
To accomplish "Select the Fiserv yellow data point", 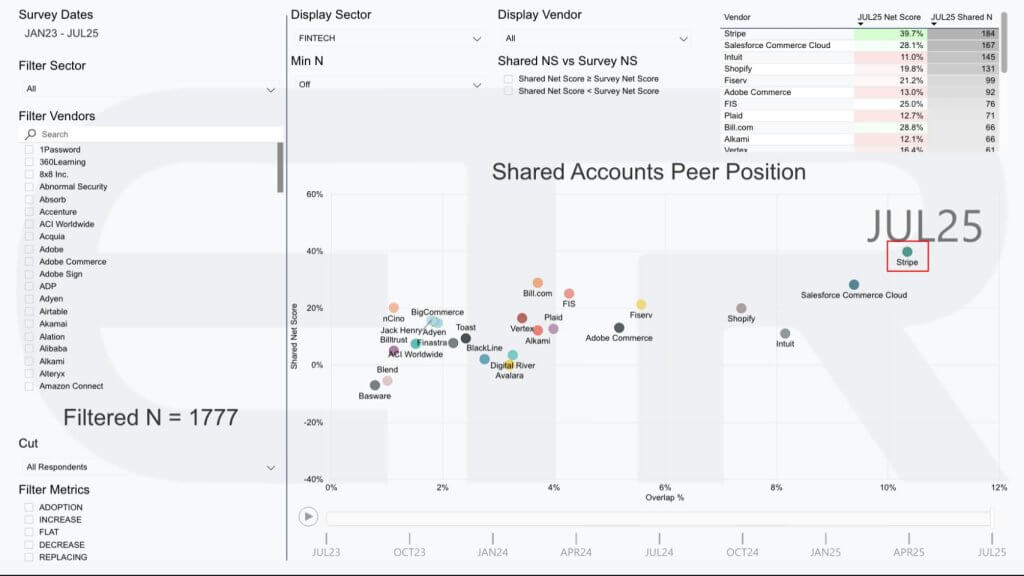I will [641, 305].
